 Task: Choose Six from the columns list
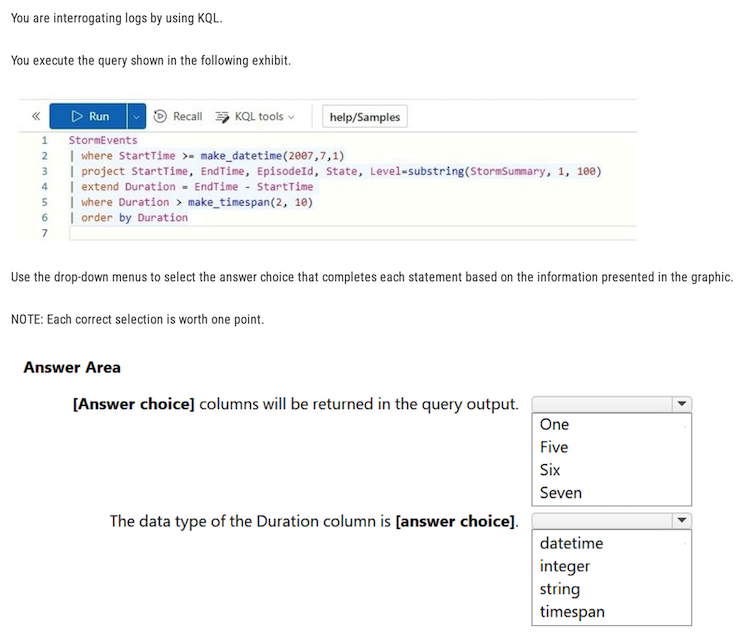[x=550, y=470]
